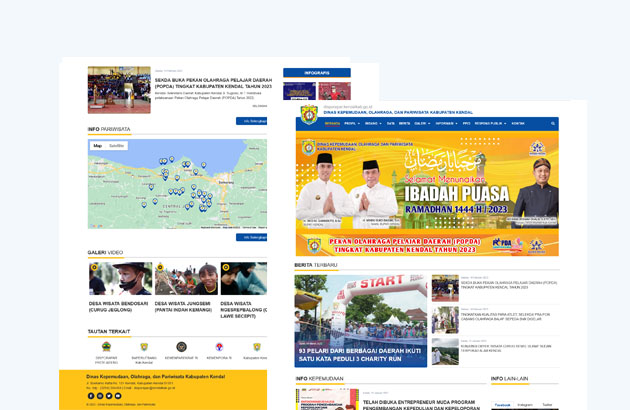The height and width of the screenshot is (410, 630).
Task: Go to the Beranda menu item
Action: pos(332,123)
